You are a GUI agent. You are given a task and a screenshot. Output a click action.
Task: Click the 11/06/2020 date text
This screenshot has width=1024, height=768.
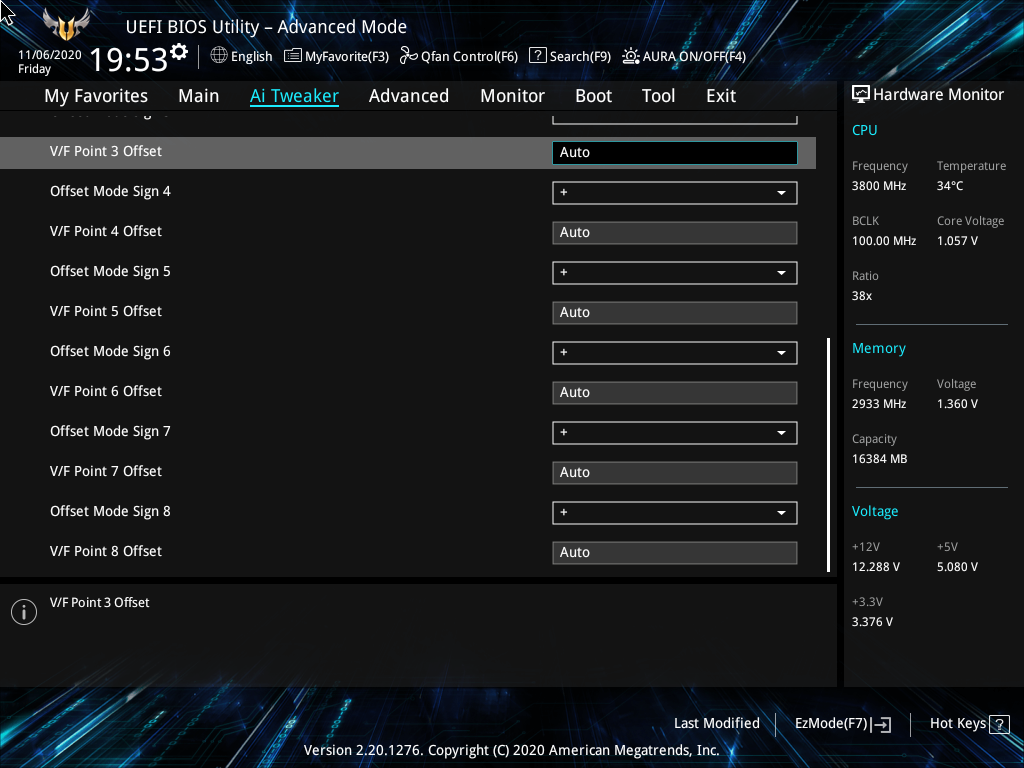tap(50, 55)
